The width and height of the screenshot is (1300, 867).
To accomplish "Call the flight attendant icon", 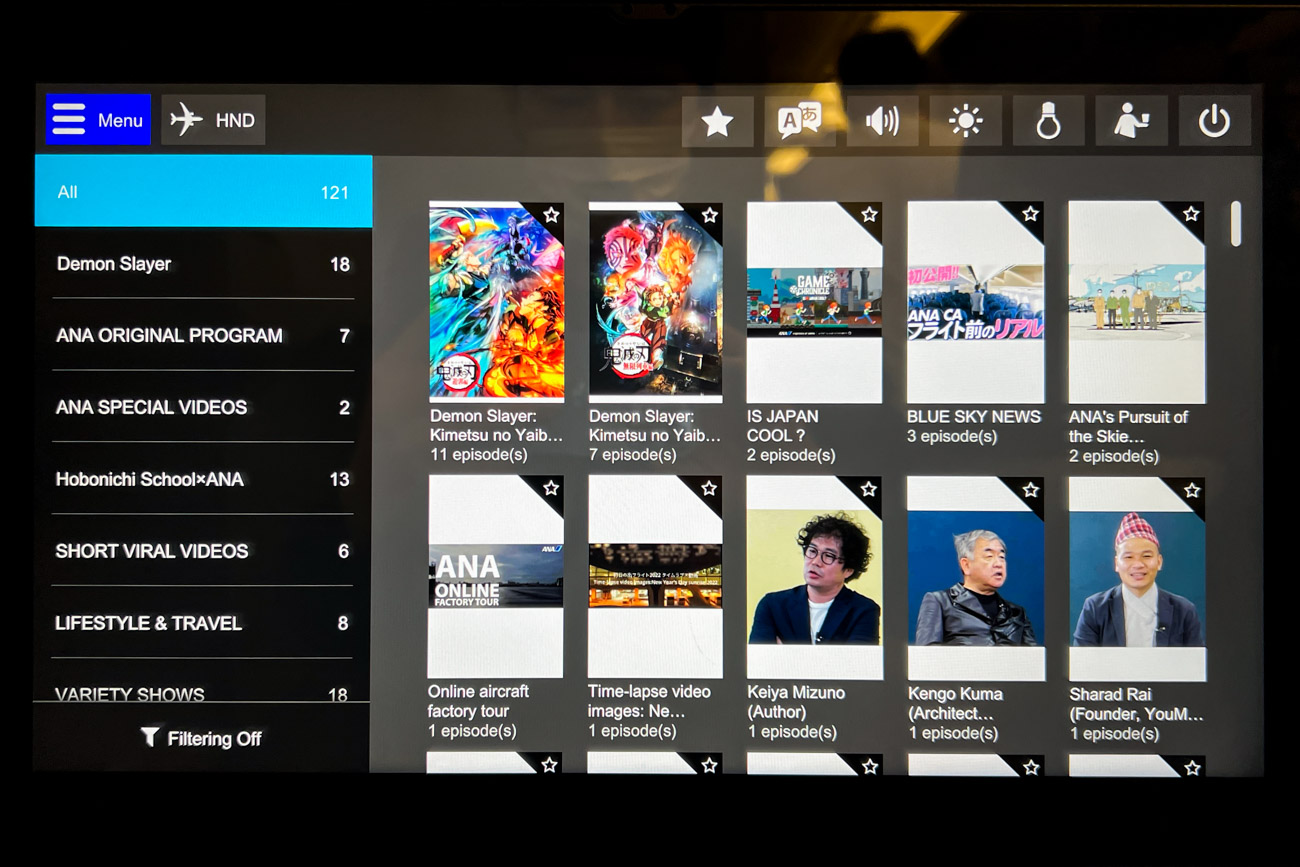I will 1131,122.
